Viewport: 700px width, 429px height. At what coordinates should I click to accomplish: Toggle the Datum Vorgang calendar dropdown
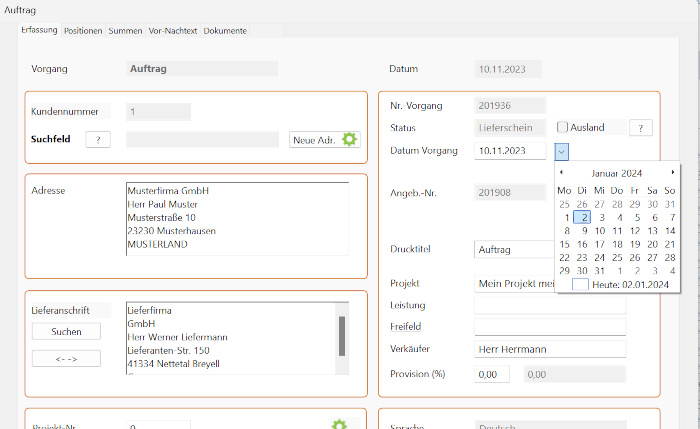pos(562,151)
